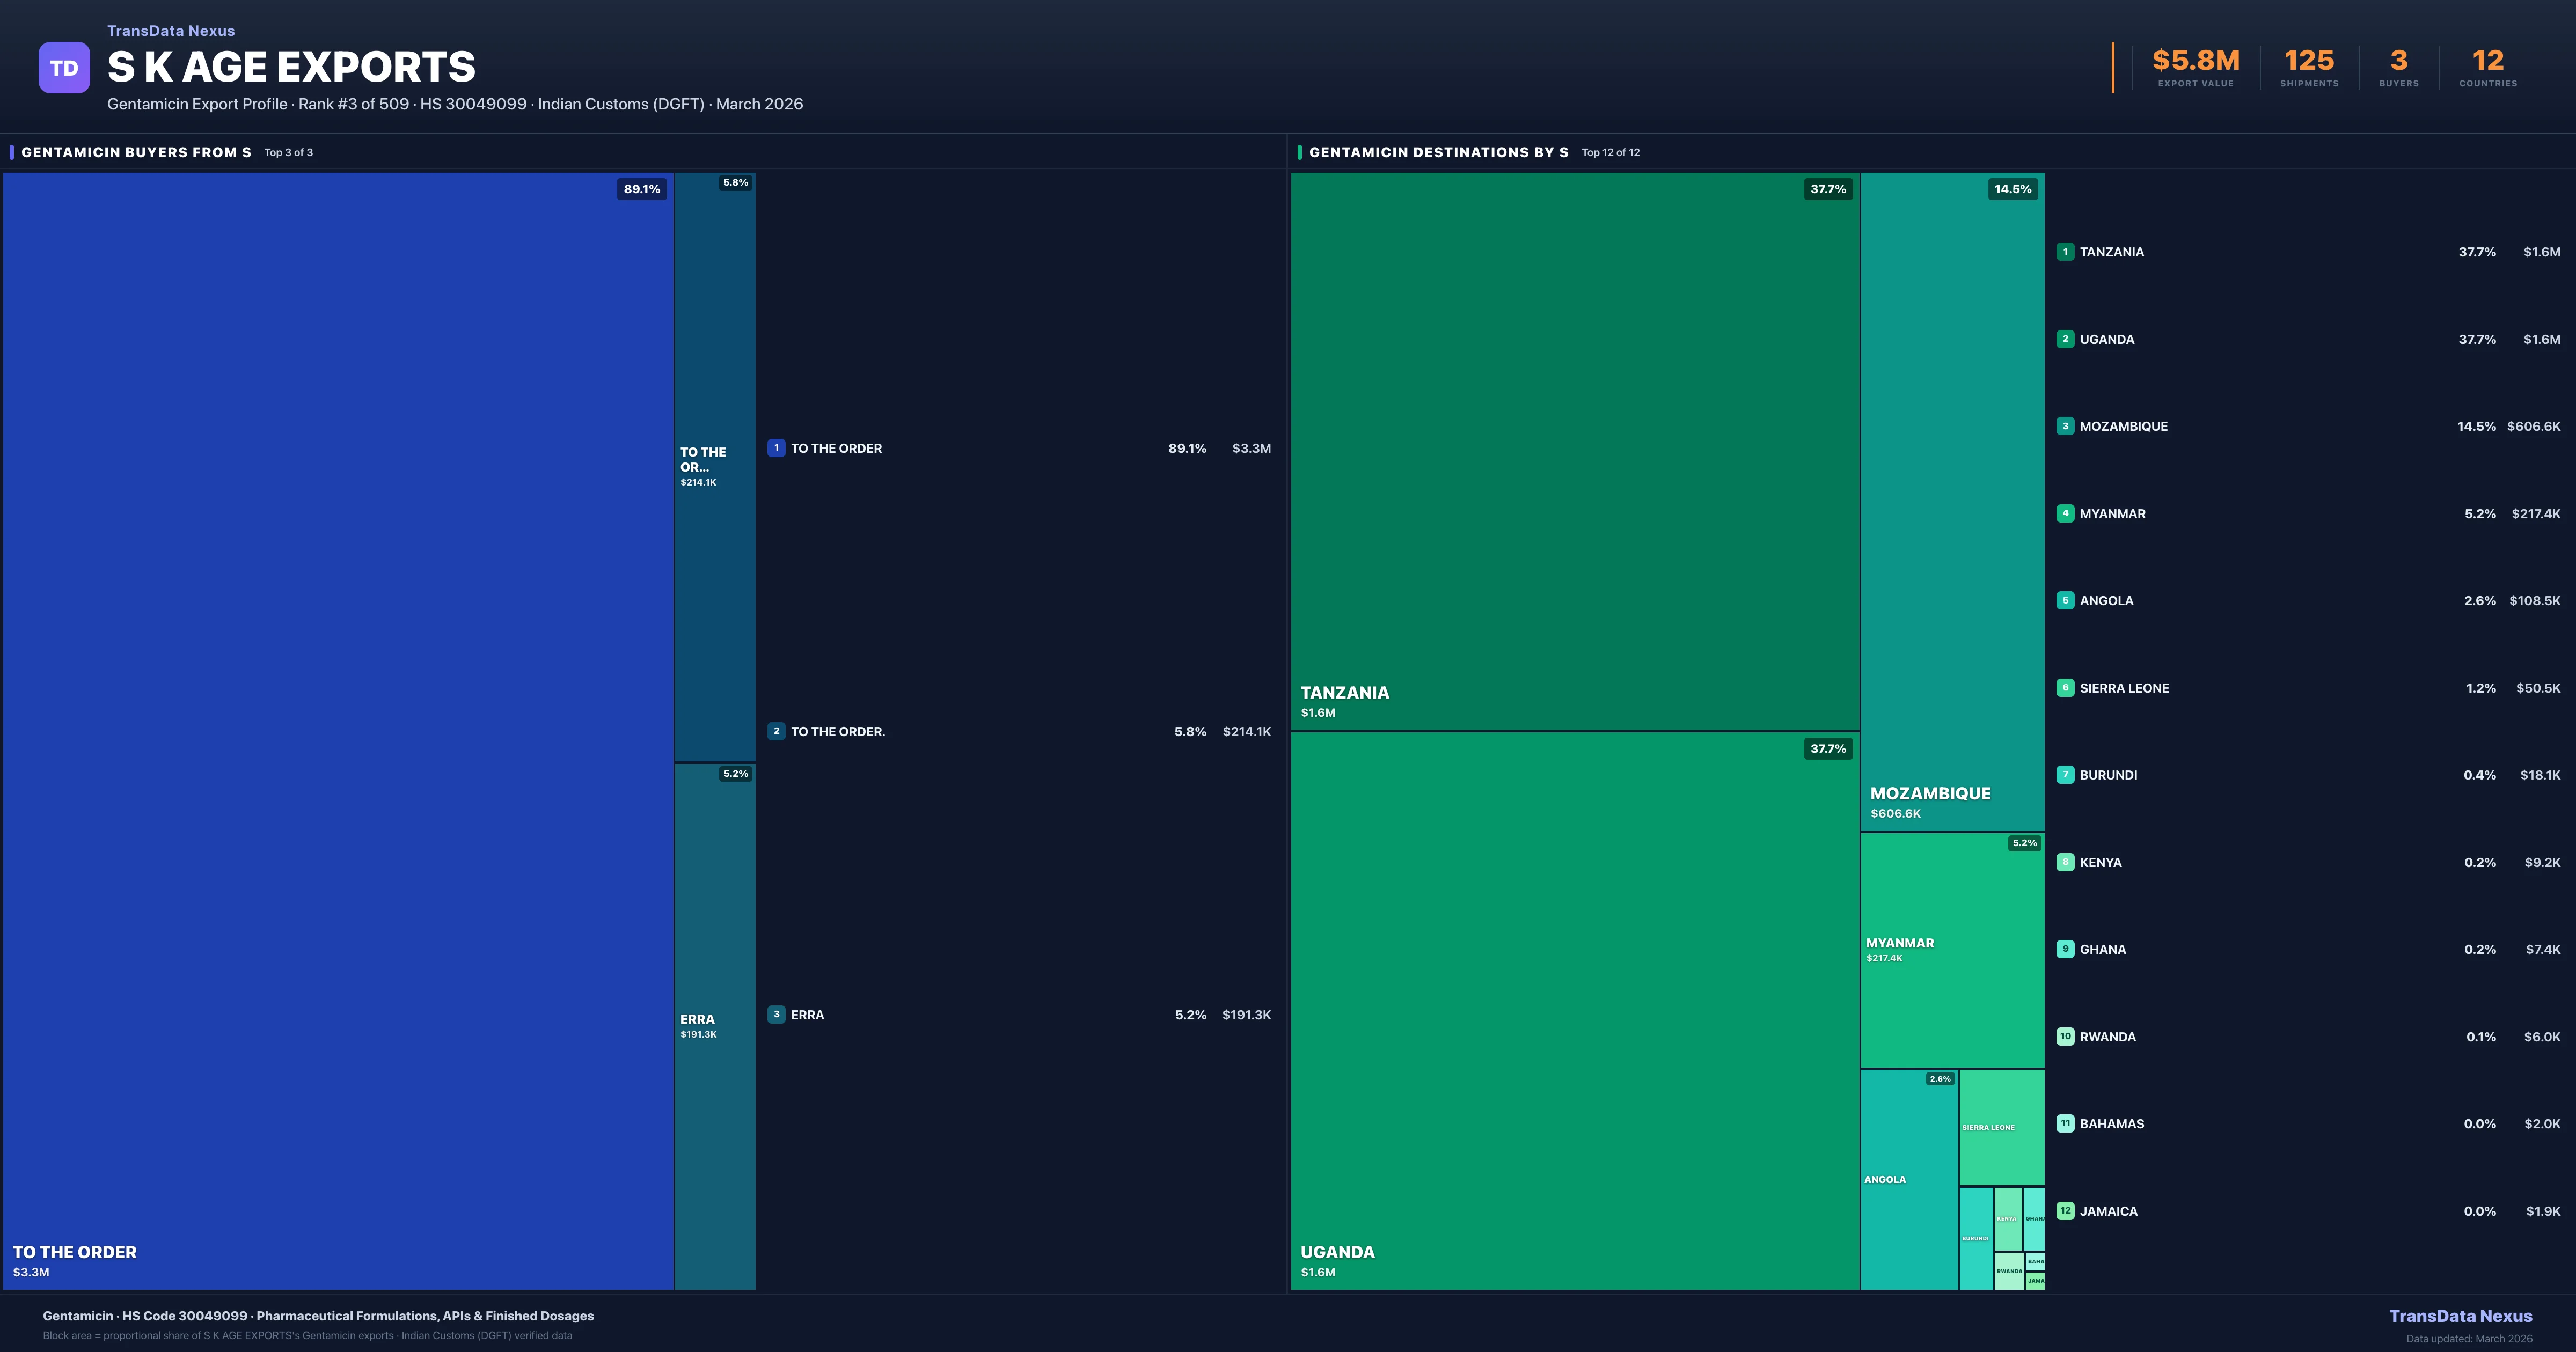Click rank badge 1 beside TANZANIA
Viewport: 2576px width, 1352px height.
pyautogui.click(x=2065, y=252)
